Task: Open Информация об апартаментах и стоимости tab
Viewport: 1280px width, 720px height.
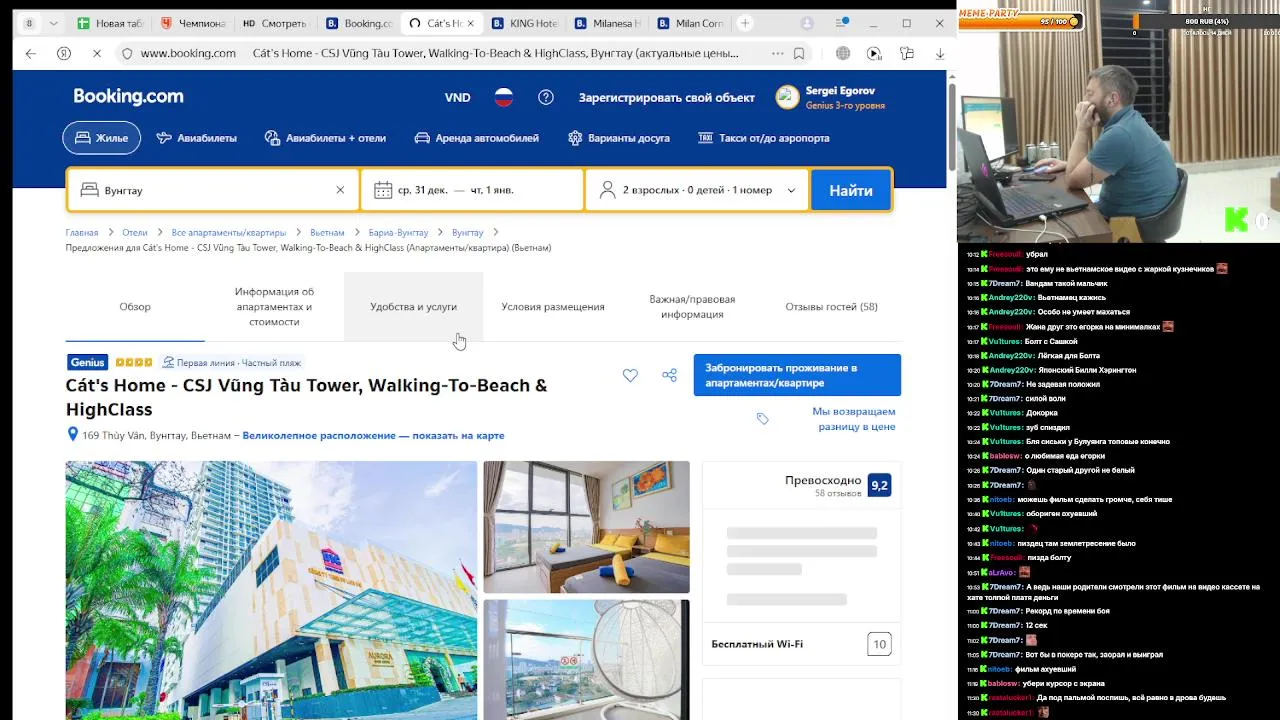Action: (x=274, y=307)
